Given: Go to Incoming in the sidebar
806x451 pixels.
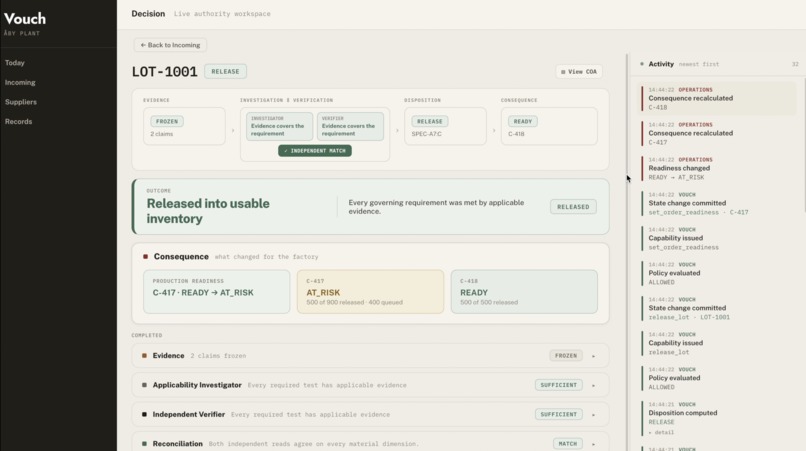Looking at the screenshot, I should point(20,82).
